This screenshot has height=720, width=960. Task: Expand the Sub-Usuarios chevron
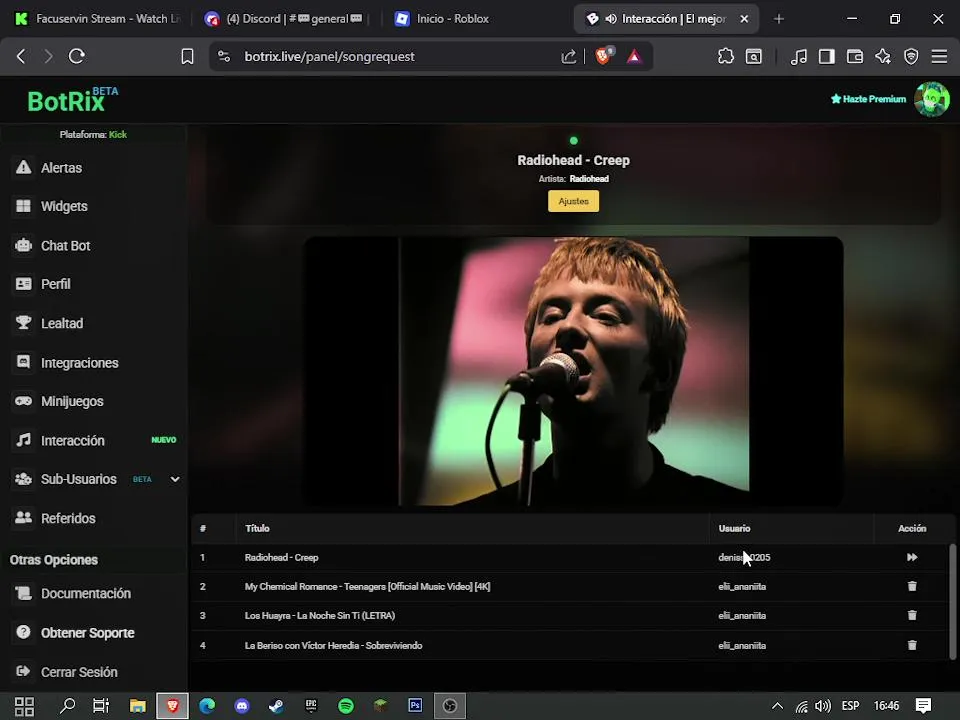pyautogui.click(x=175, y=479)
